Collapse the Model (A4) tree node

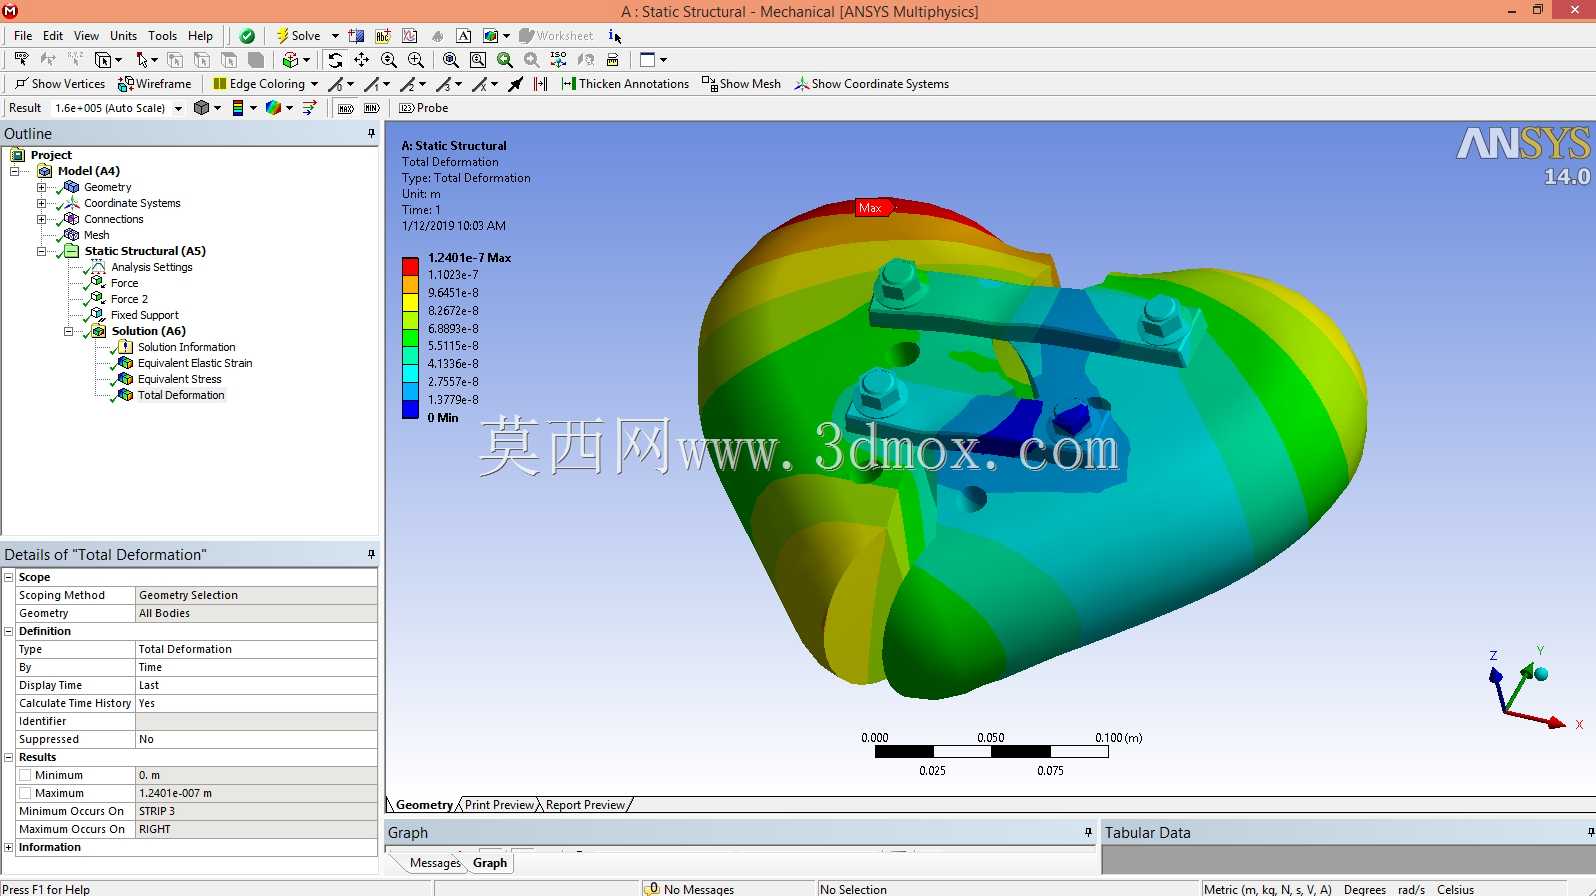(14, 171)
